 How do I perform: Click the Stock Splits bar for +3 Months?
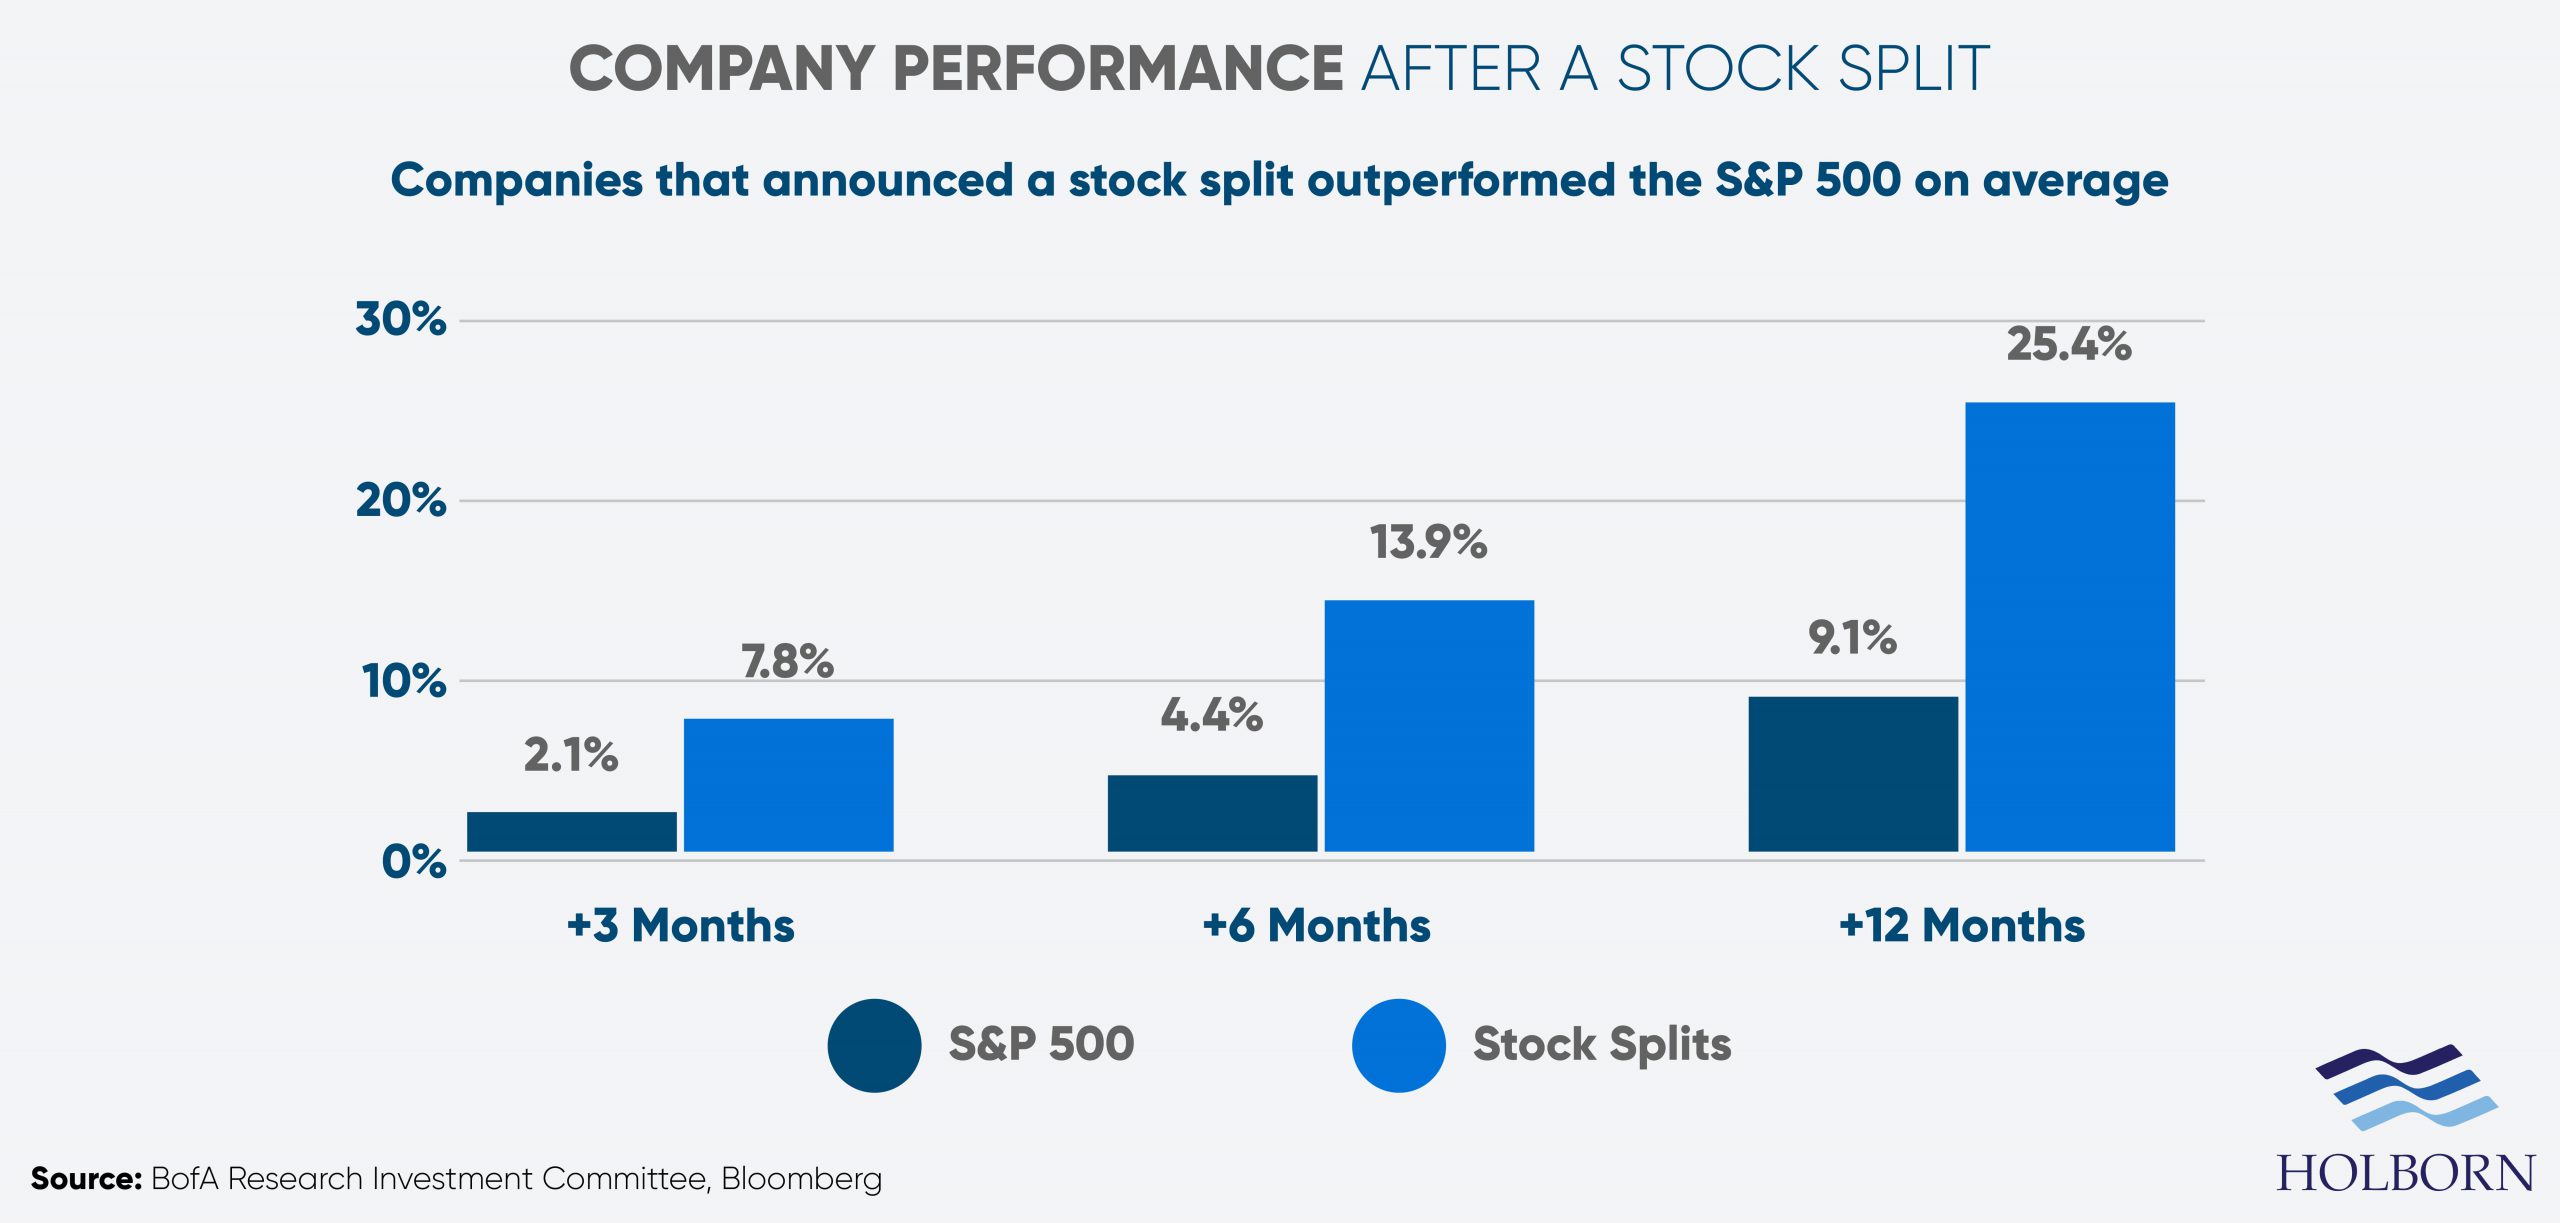click(x=788, y=785)
